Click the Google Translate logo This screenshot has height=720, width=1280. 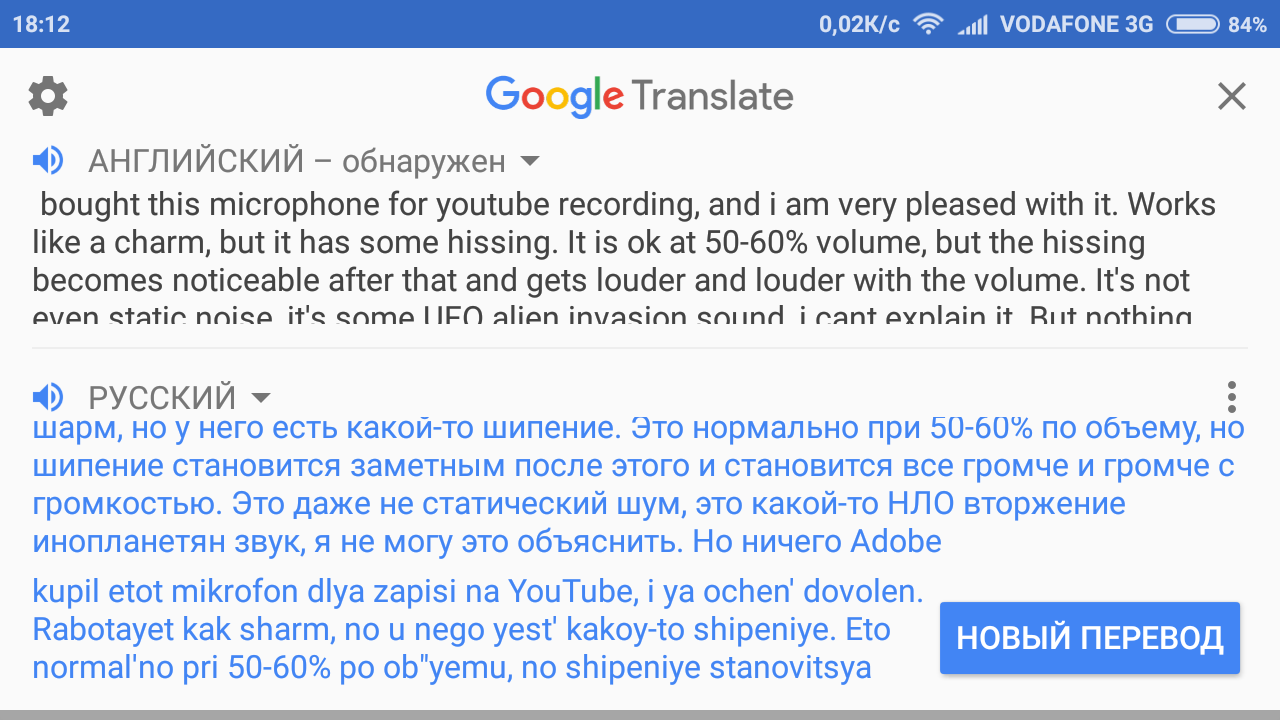click(639, 96)
